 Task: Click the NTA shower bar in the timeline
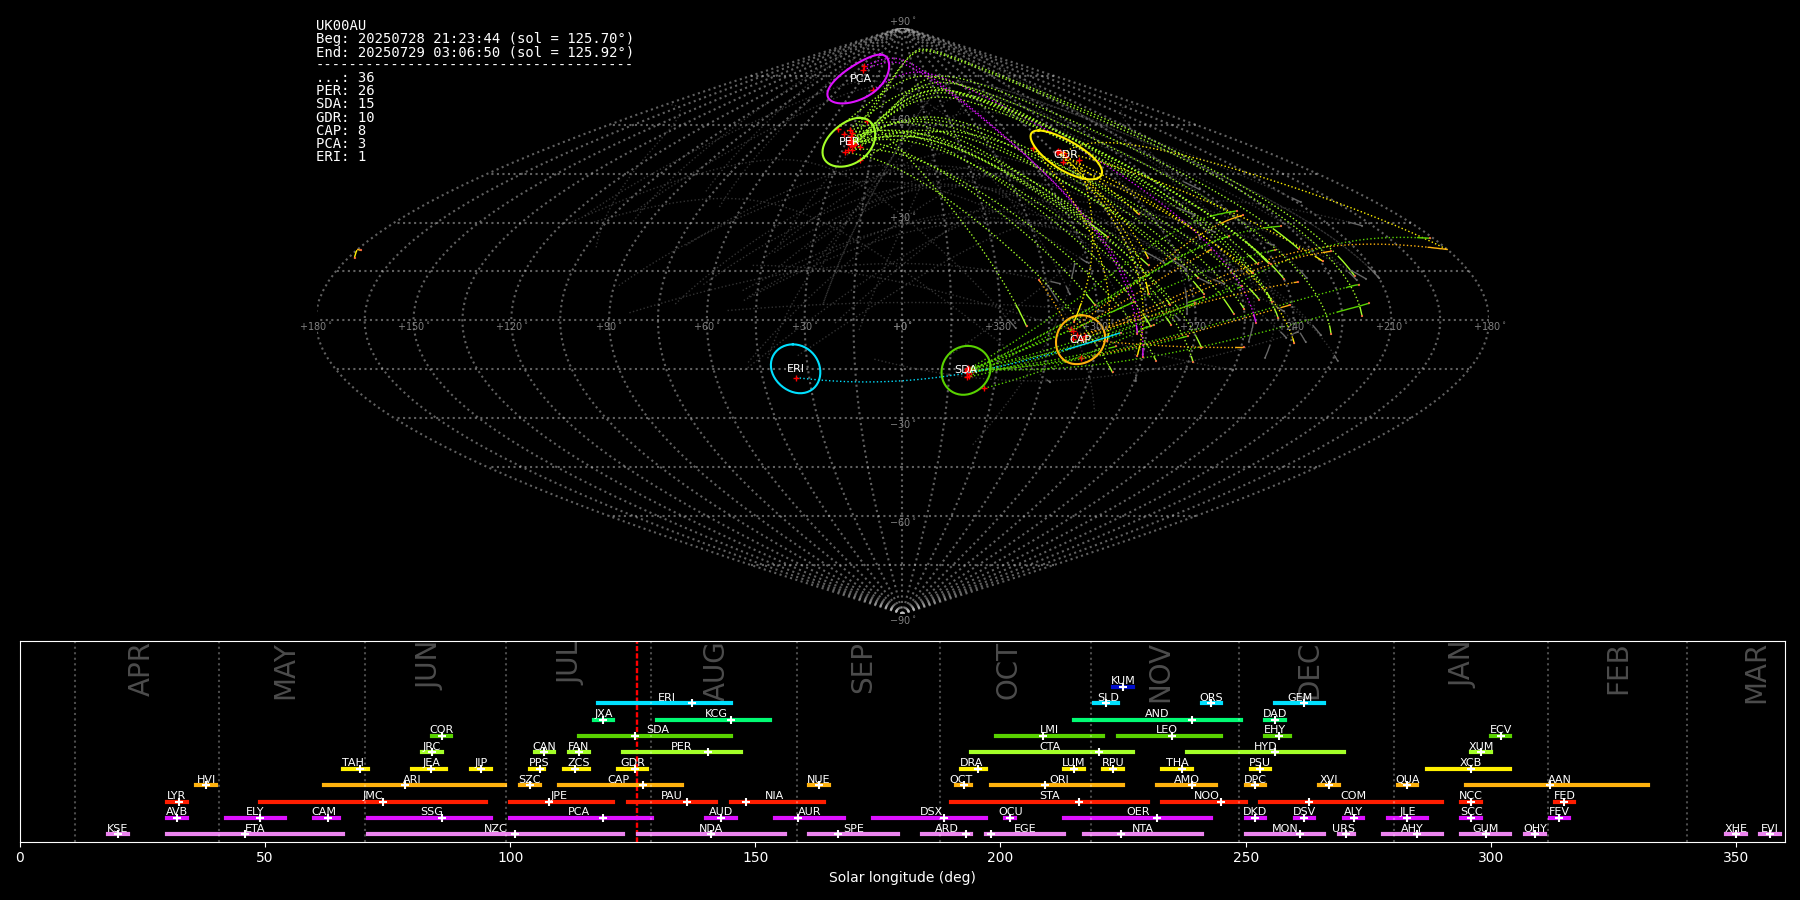(x=1142, y=834)
